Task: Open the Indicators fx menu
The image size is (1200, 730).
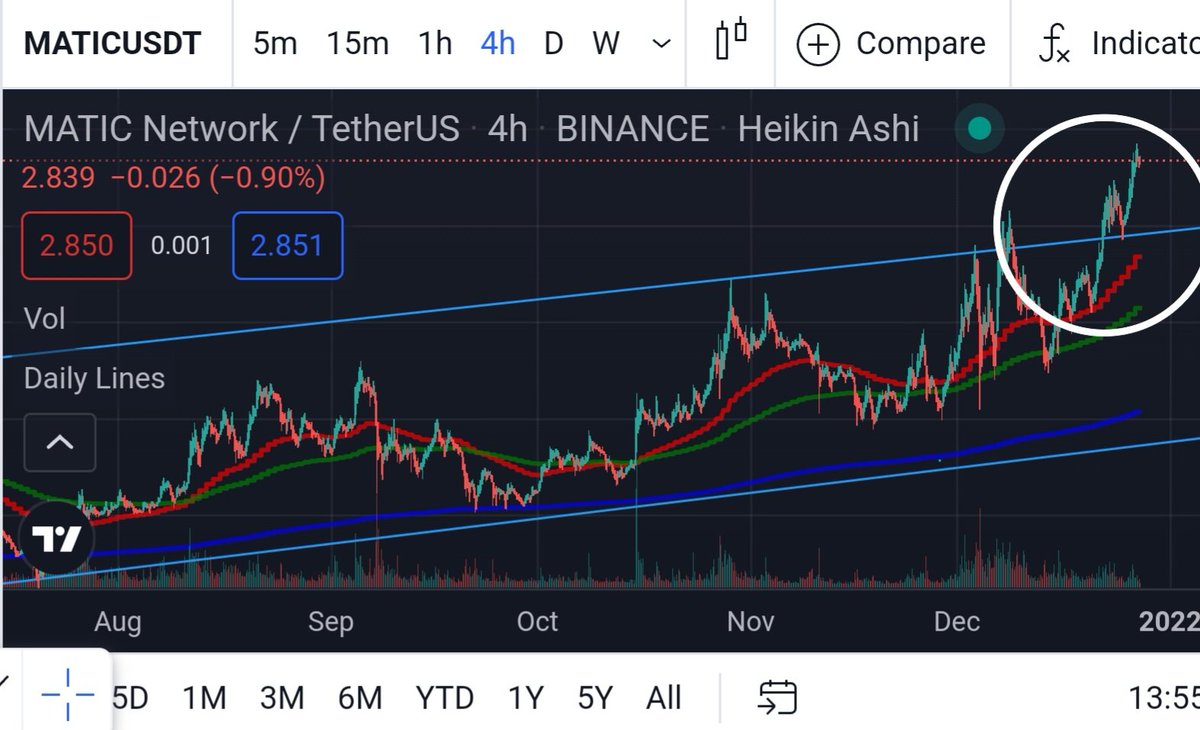Action: click(1117, 44)
